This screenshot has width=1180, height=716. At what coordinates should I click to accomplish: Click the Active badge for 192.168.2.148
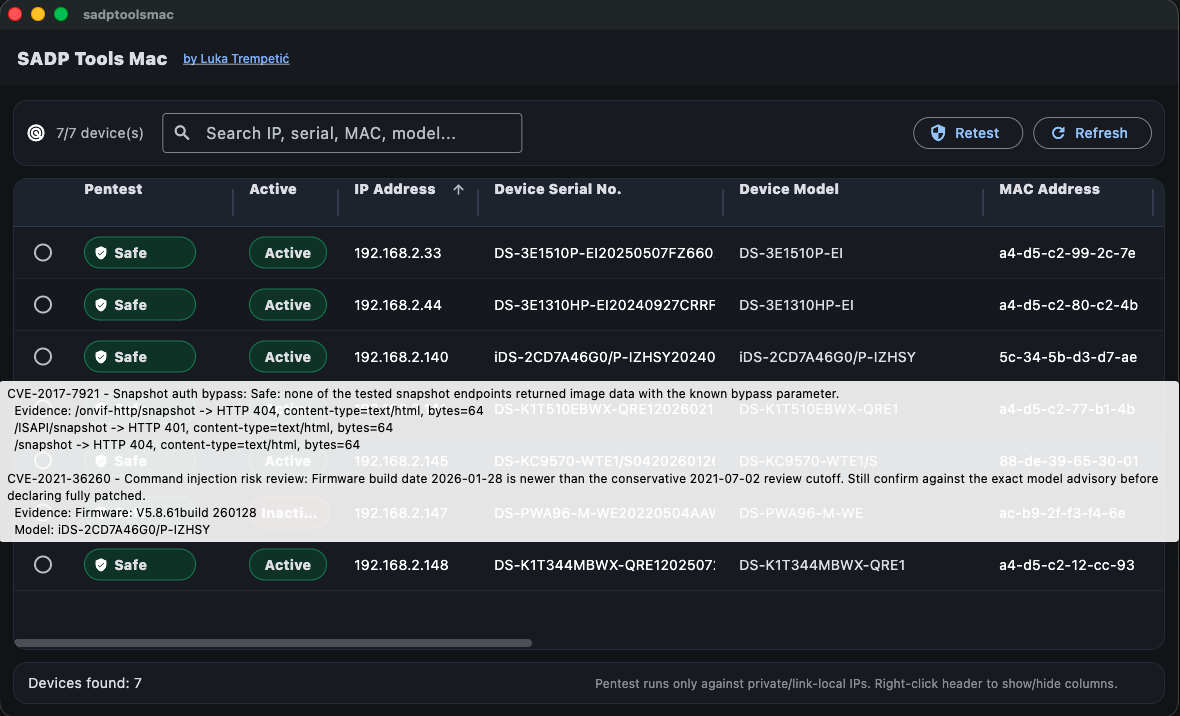(287, 565)
